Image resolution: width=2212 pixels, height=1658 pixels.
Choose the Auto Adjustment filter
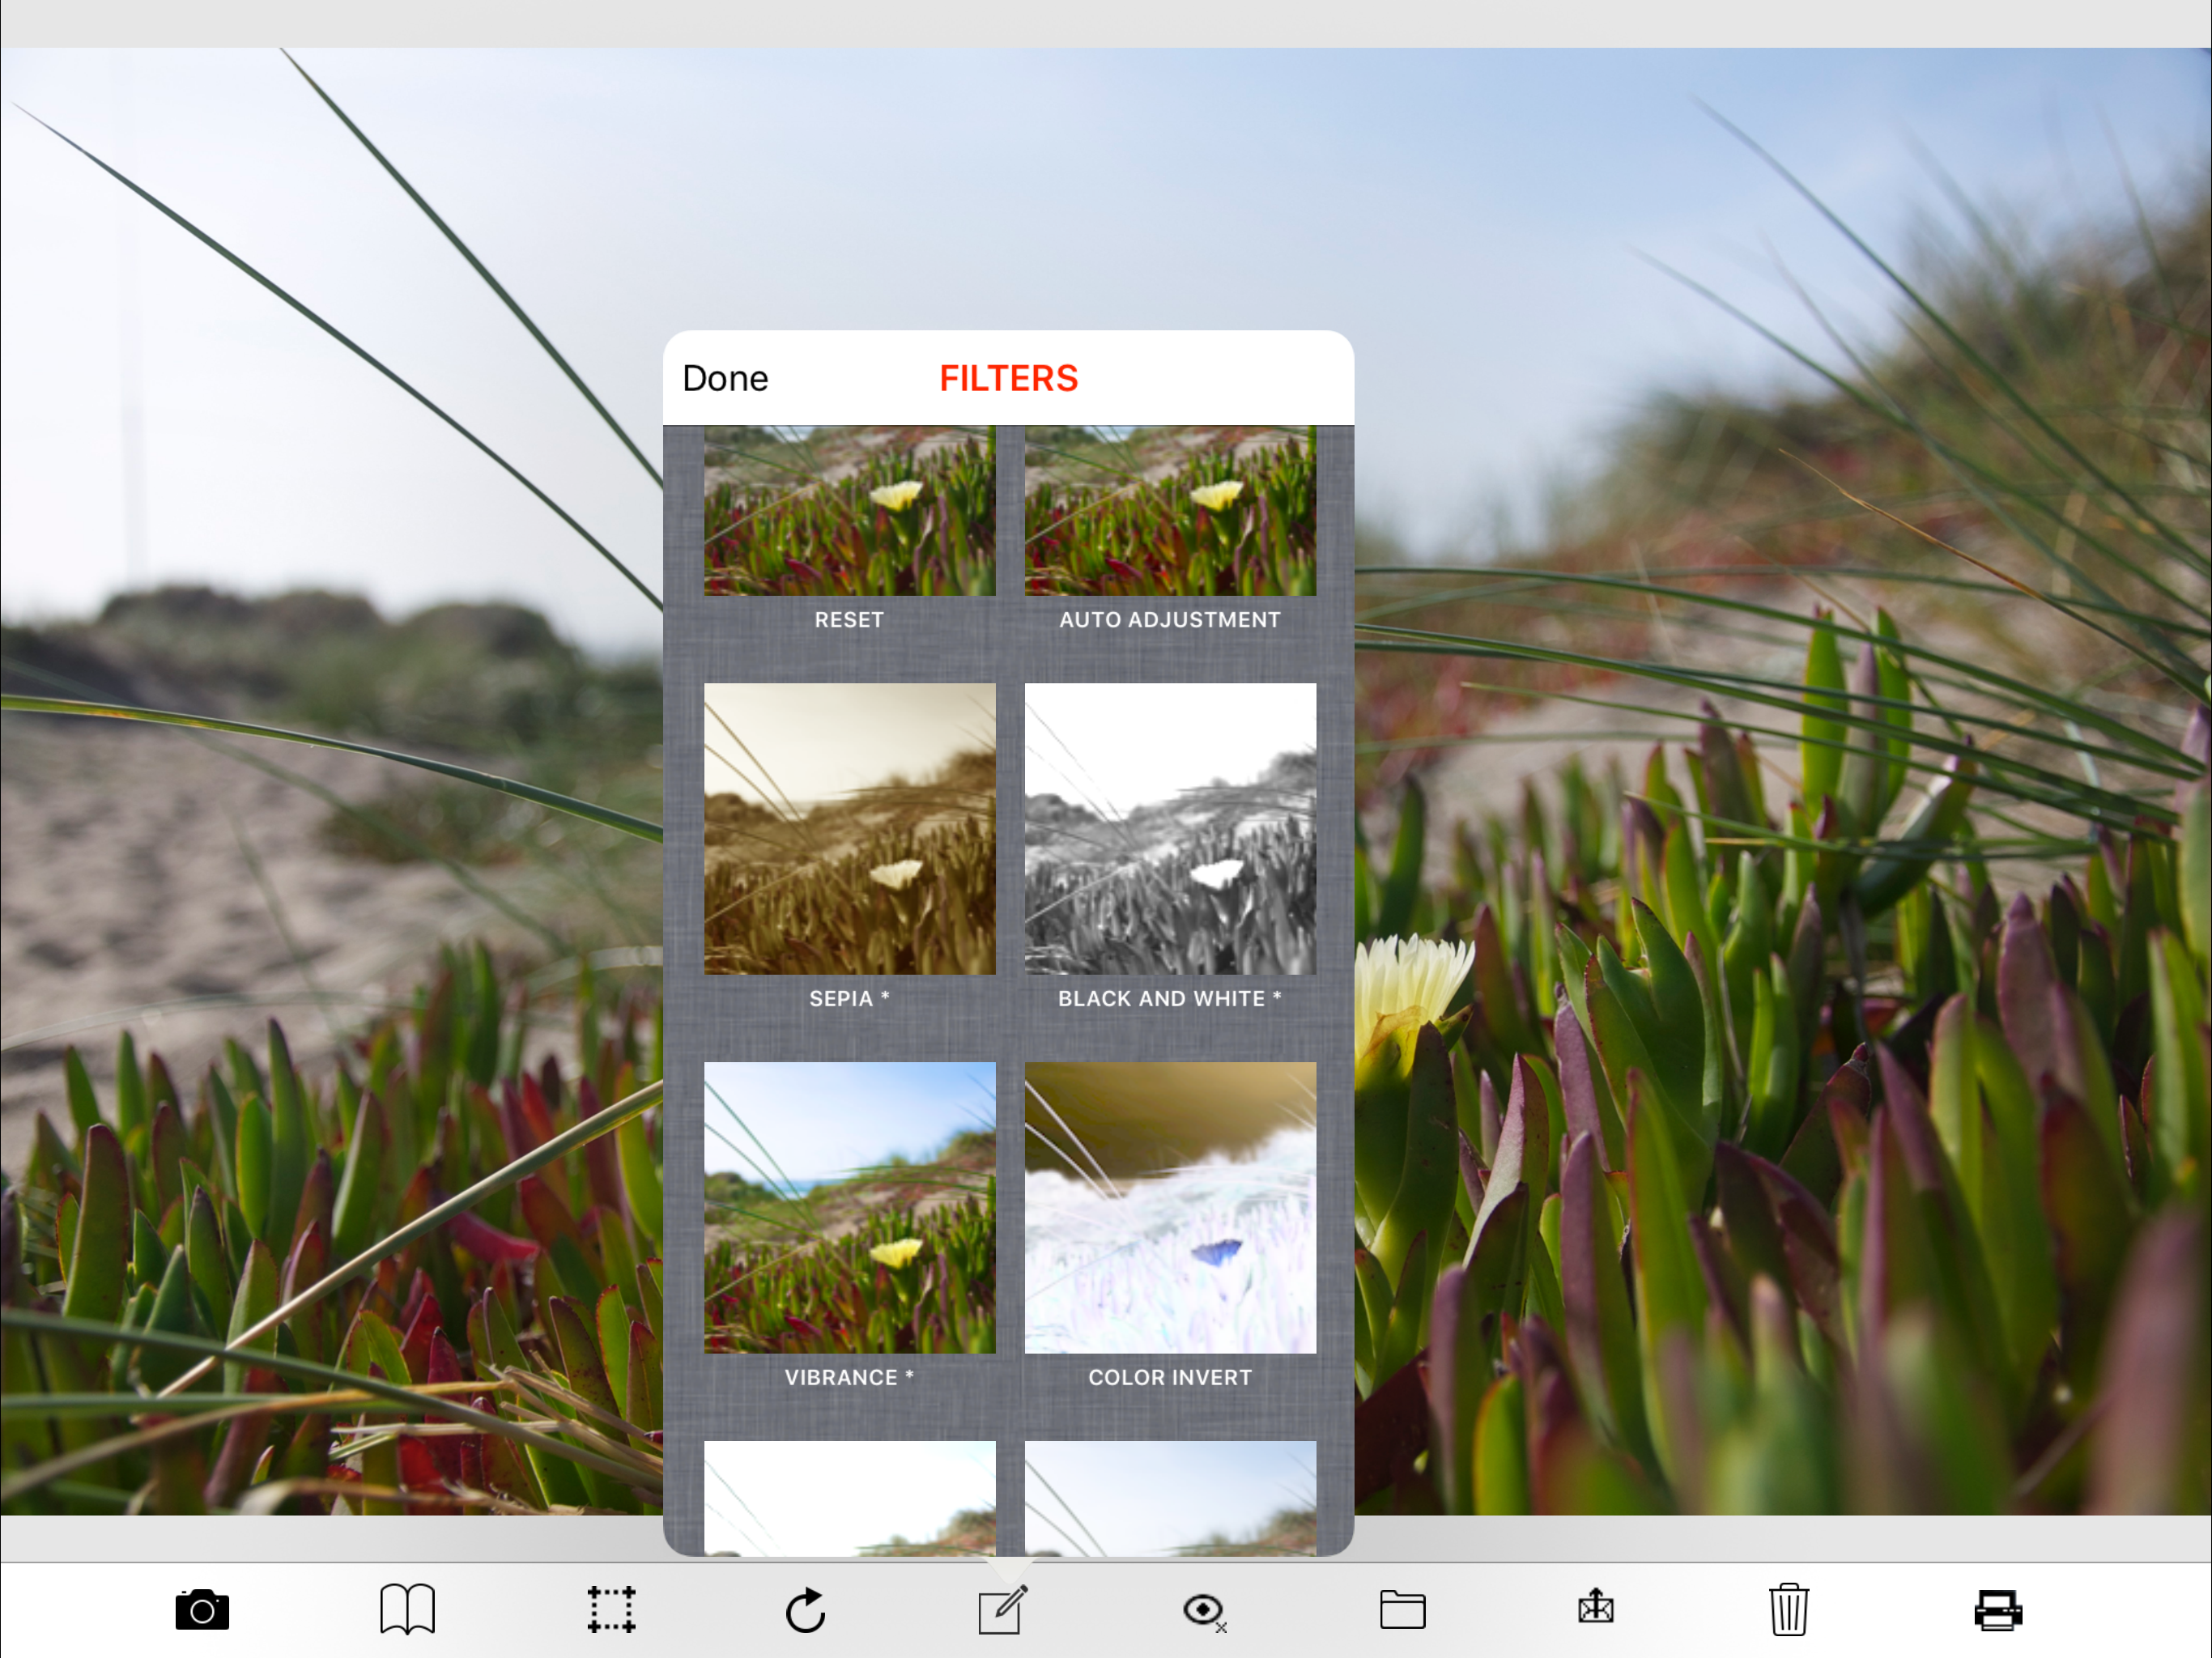coord(1170,512)
